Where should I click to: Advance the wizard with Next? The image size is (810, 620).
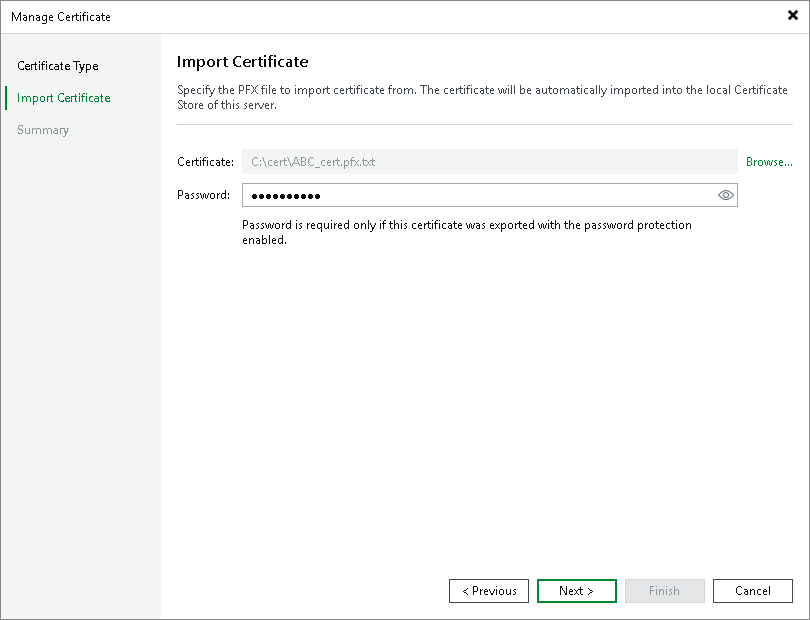(x=576, y=591)
